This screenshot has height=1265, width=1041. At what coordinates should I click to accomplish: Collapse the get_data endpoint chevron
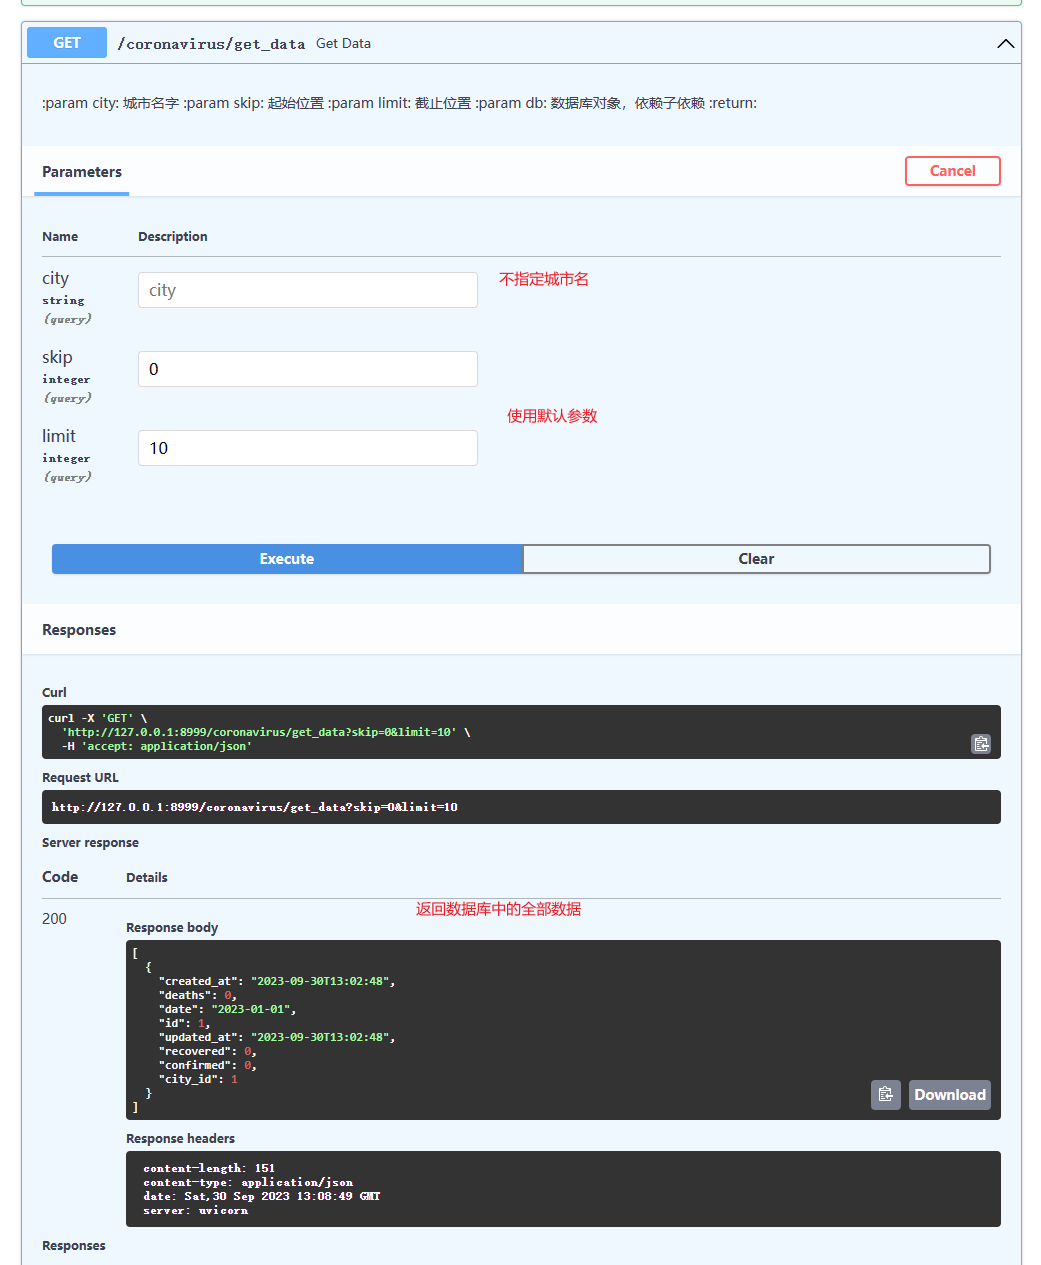pos(1006,44)
